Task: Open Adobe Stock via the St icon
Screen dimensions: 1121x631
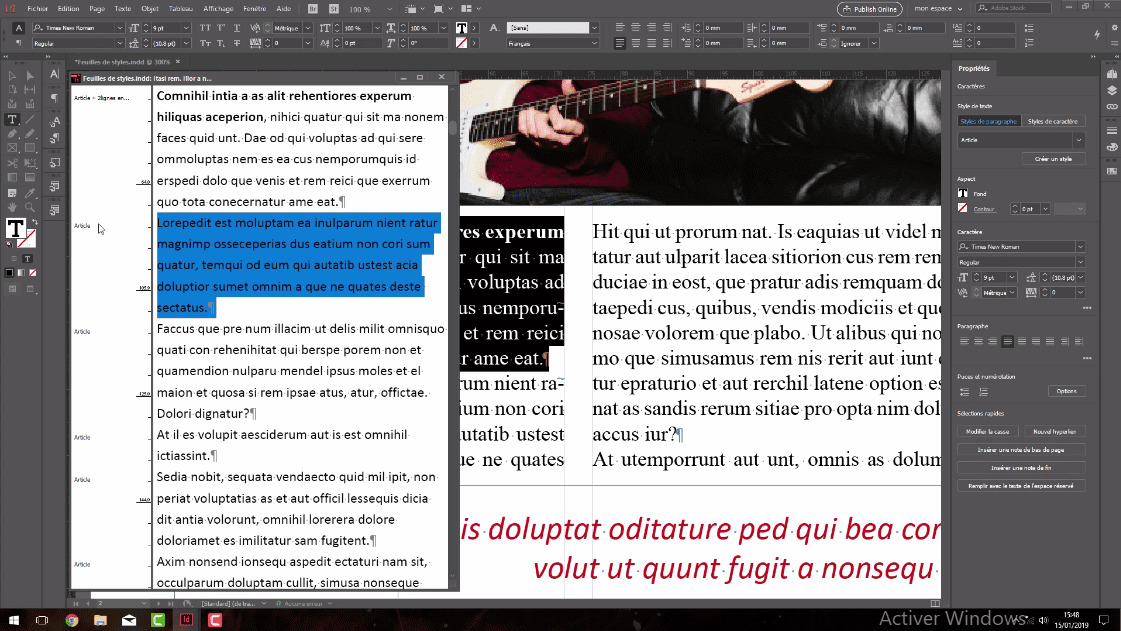Action: (x=334, y=8)
